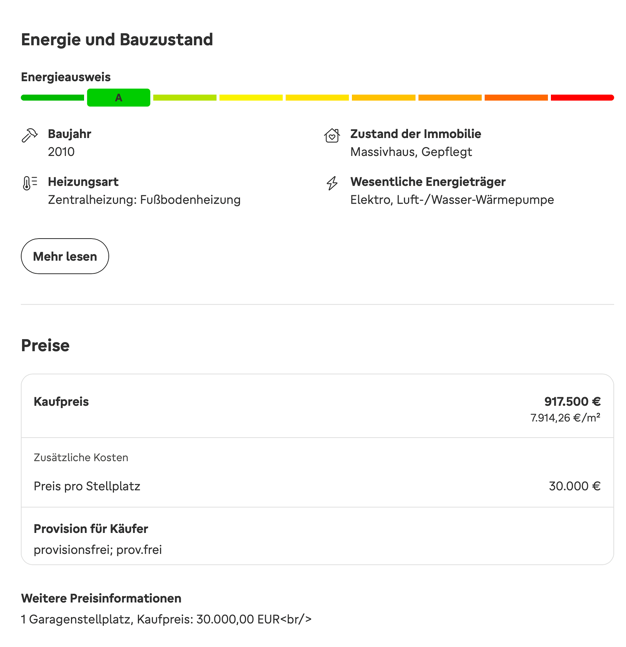Click the Zusätzliche Kosten subheading
Image resolution: width=626 pixels, height=647 pixels.
(x=81, y=457)
